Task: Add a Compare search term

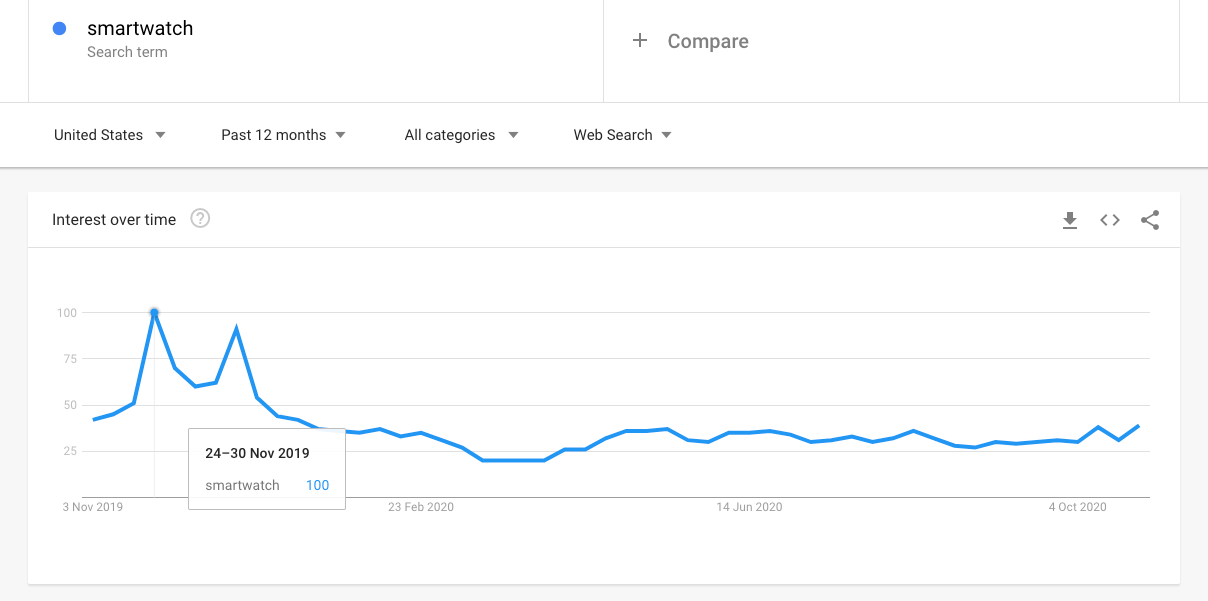Action: [x=708, y=41]
